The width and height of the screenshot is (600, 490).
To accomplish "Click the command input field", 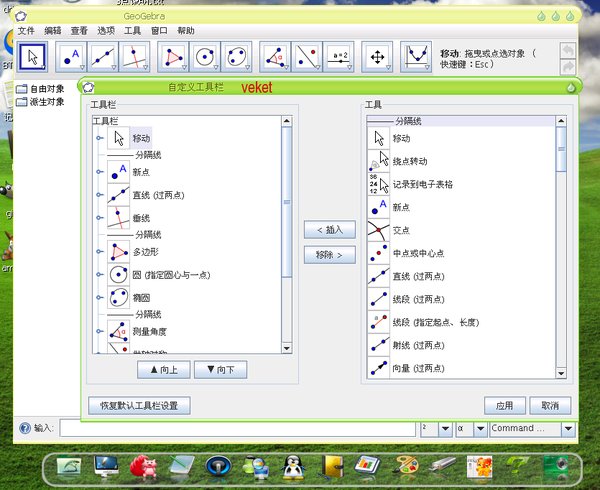I will pos(238,428).
